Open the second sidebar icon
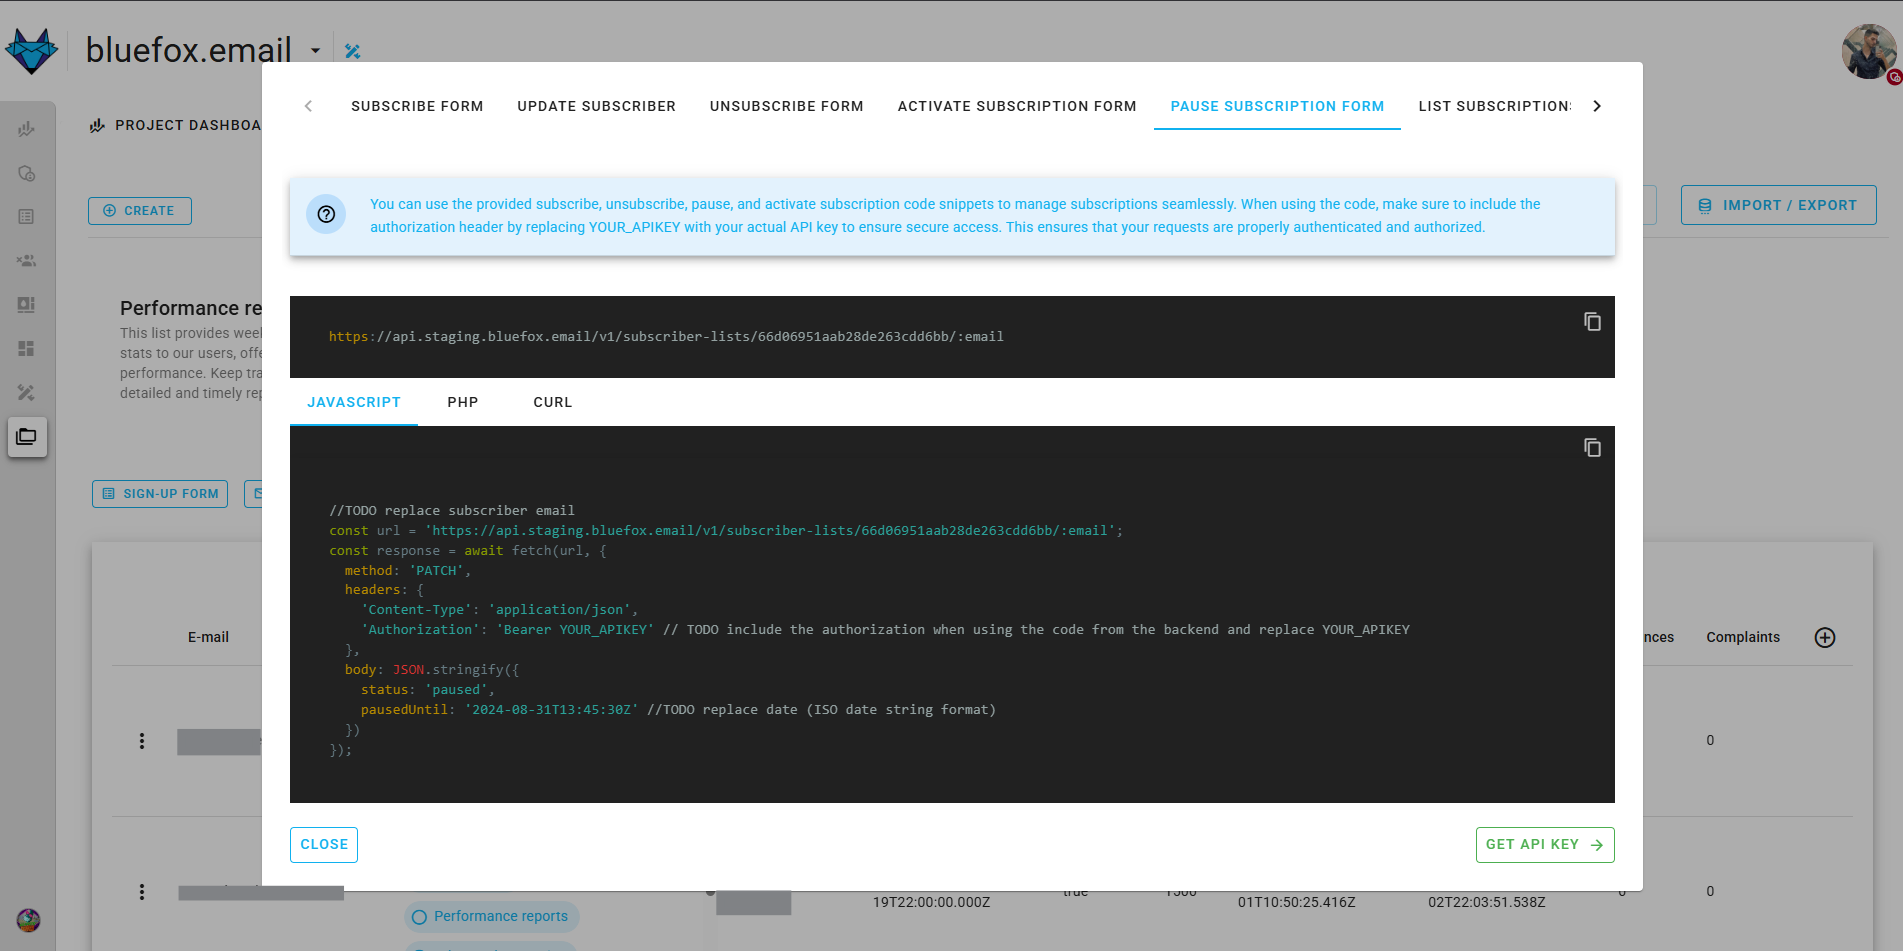 (27, 173)
